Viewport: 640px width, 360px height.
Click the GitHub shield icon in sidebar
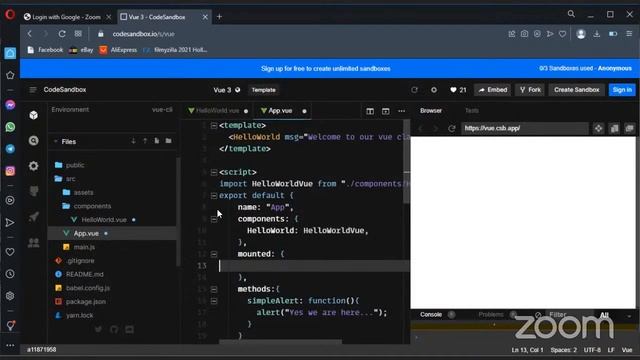33,191
